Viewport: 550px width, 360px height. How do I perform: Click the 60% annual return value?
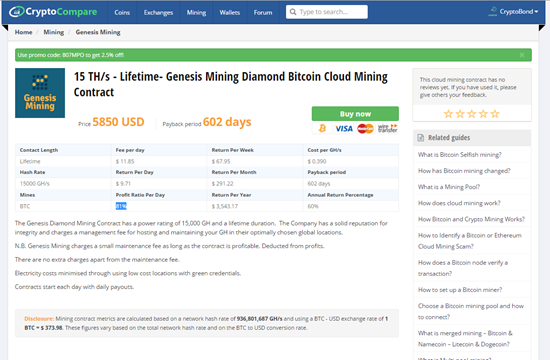[x=313, y=206]
